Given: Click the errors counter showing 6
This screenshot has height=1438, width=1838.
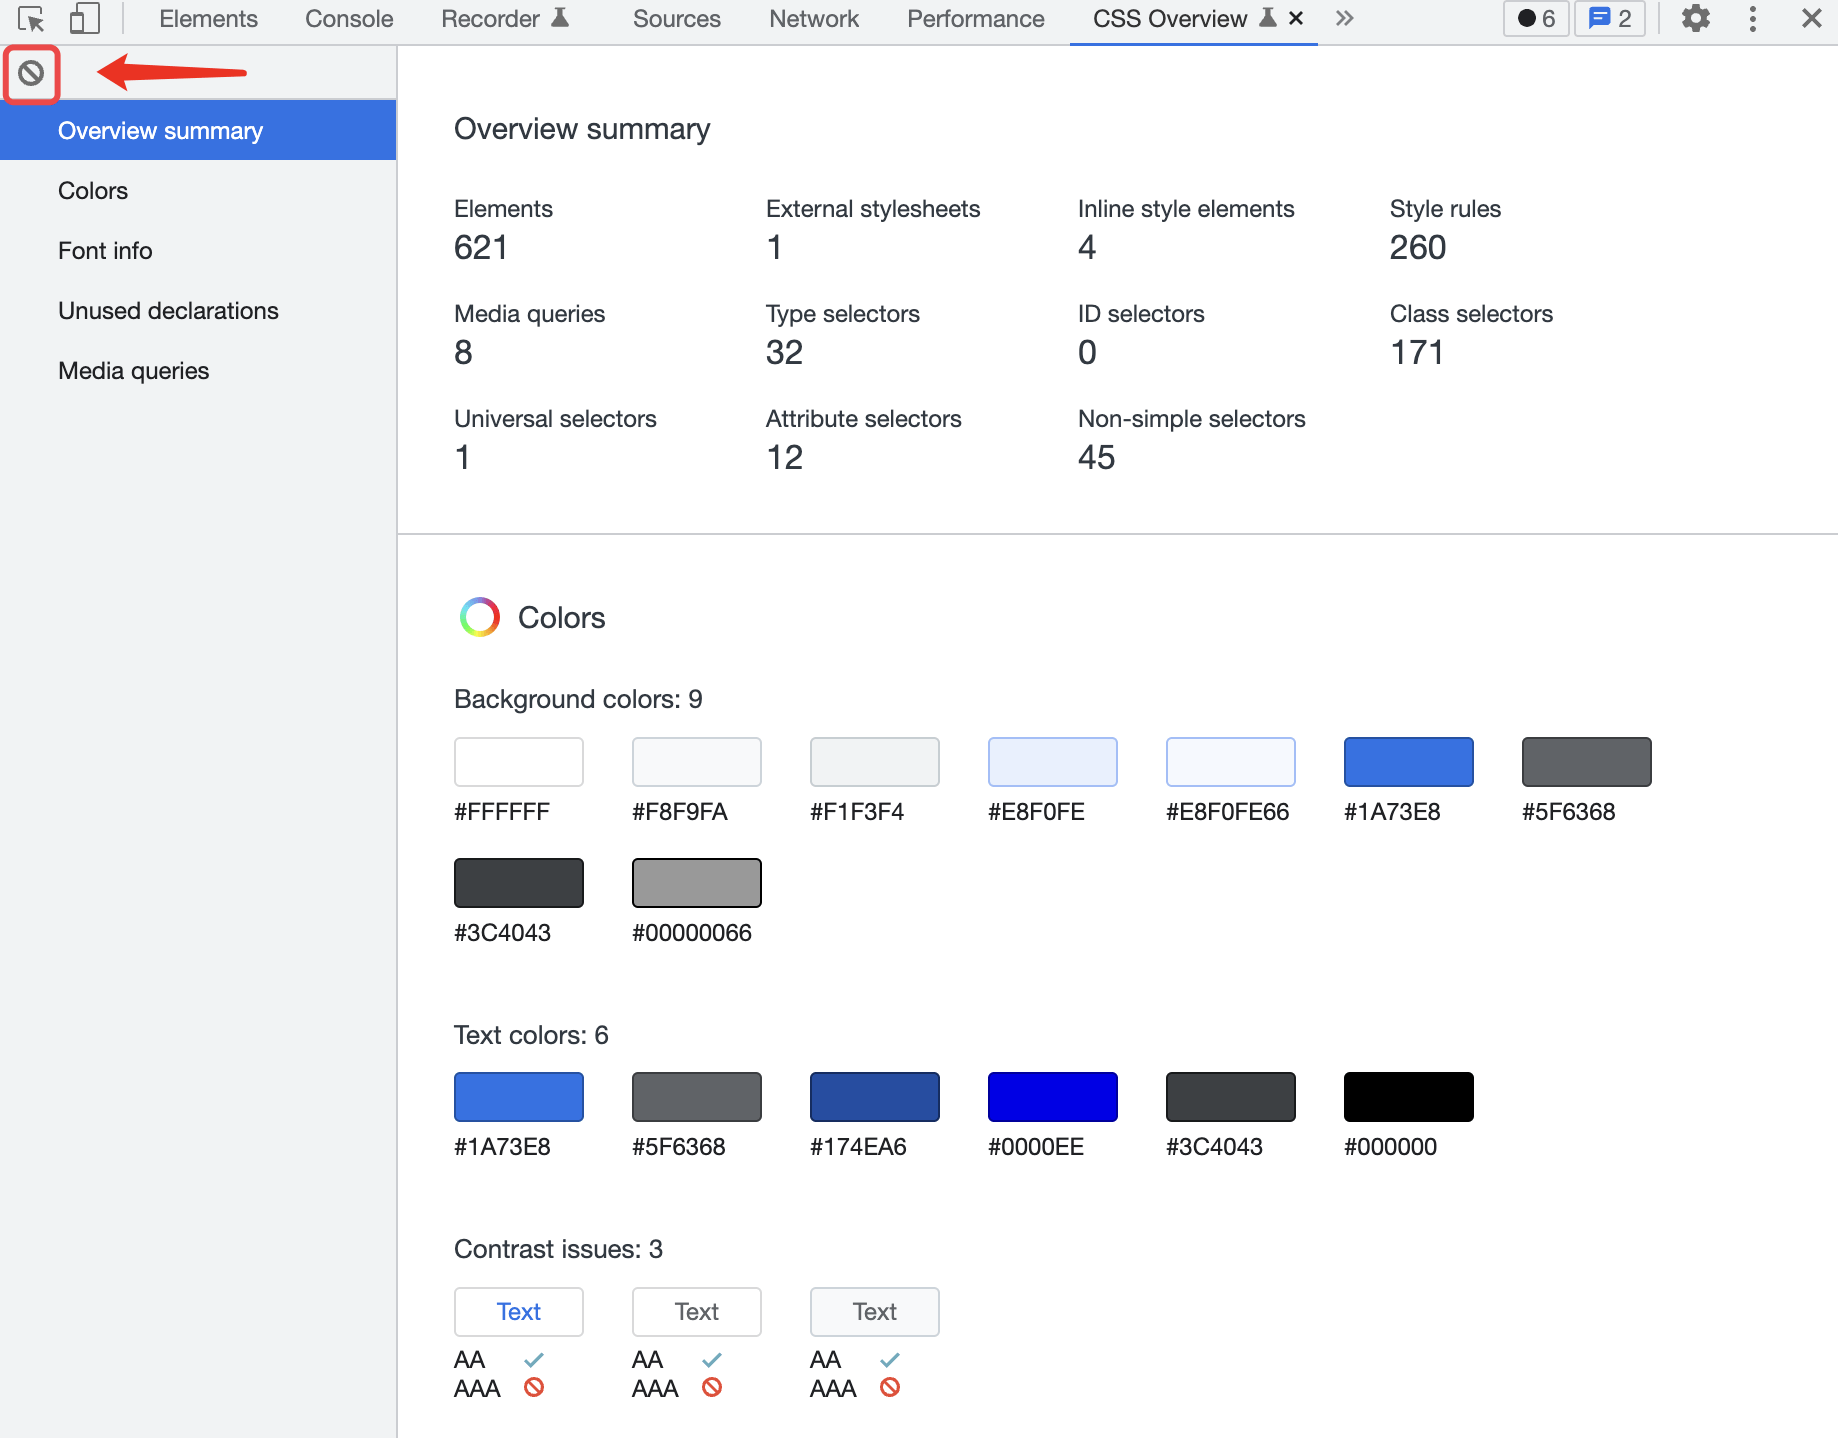Looking at the screenshot, I should (x=1536, y=19).
